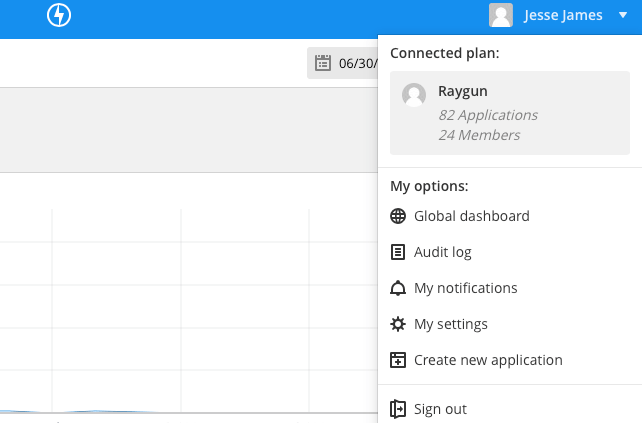Click the gear icon for My settings

398,324
